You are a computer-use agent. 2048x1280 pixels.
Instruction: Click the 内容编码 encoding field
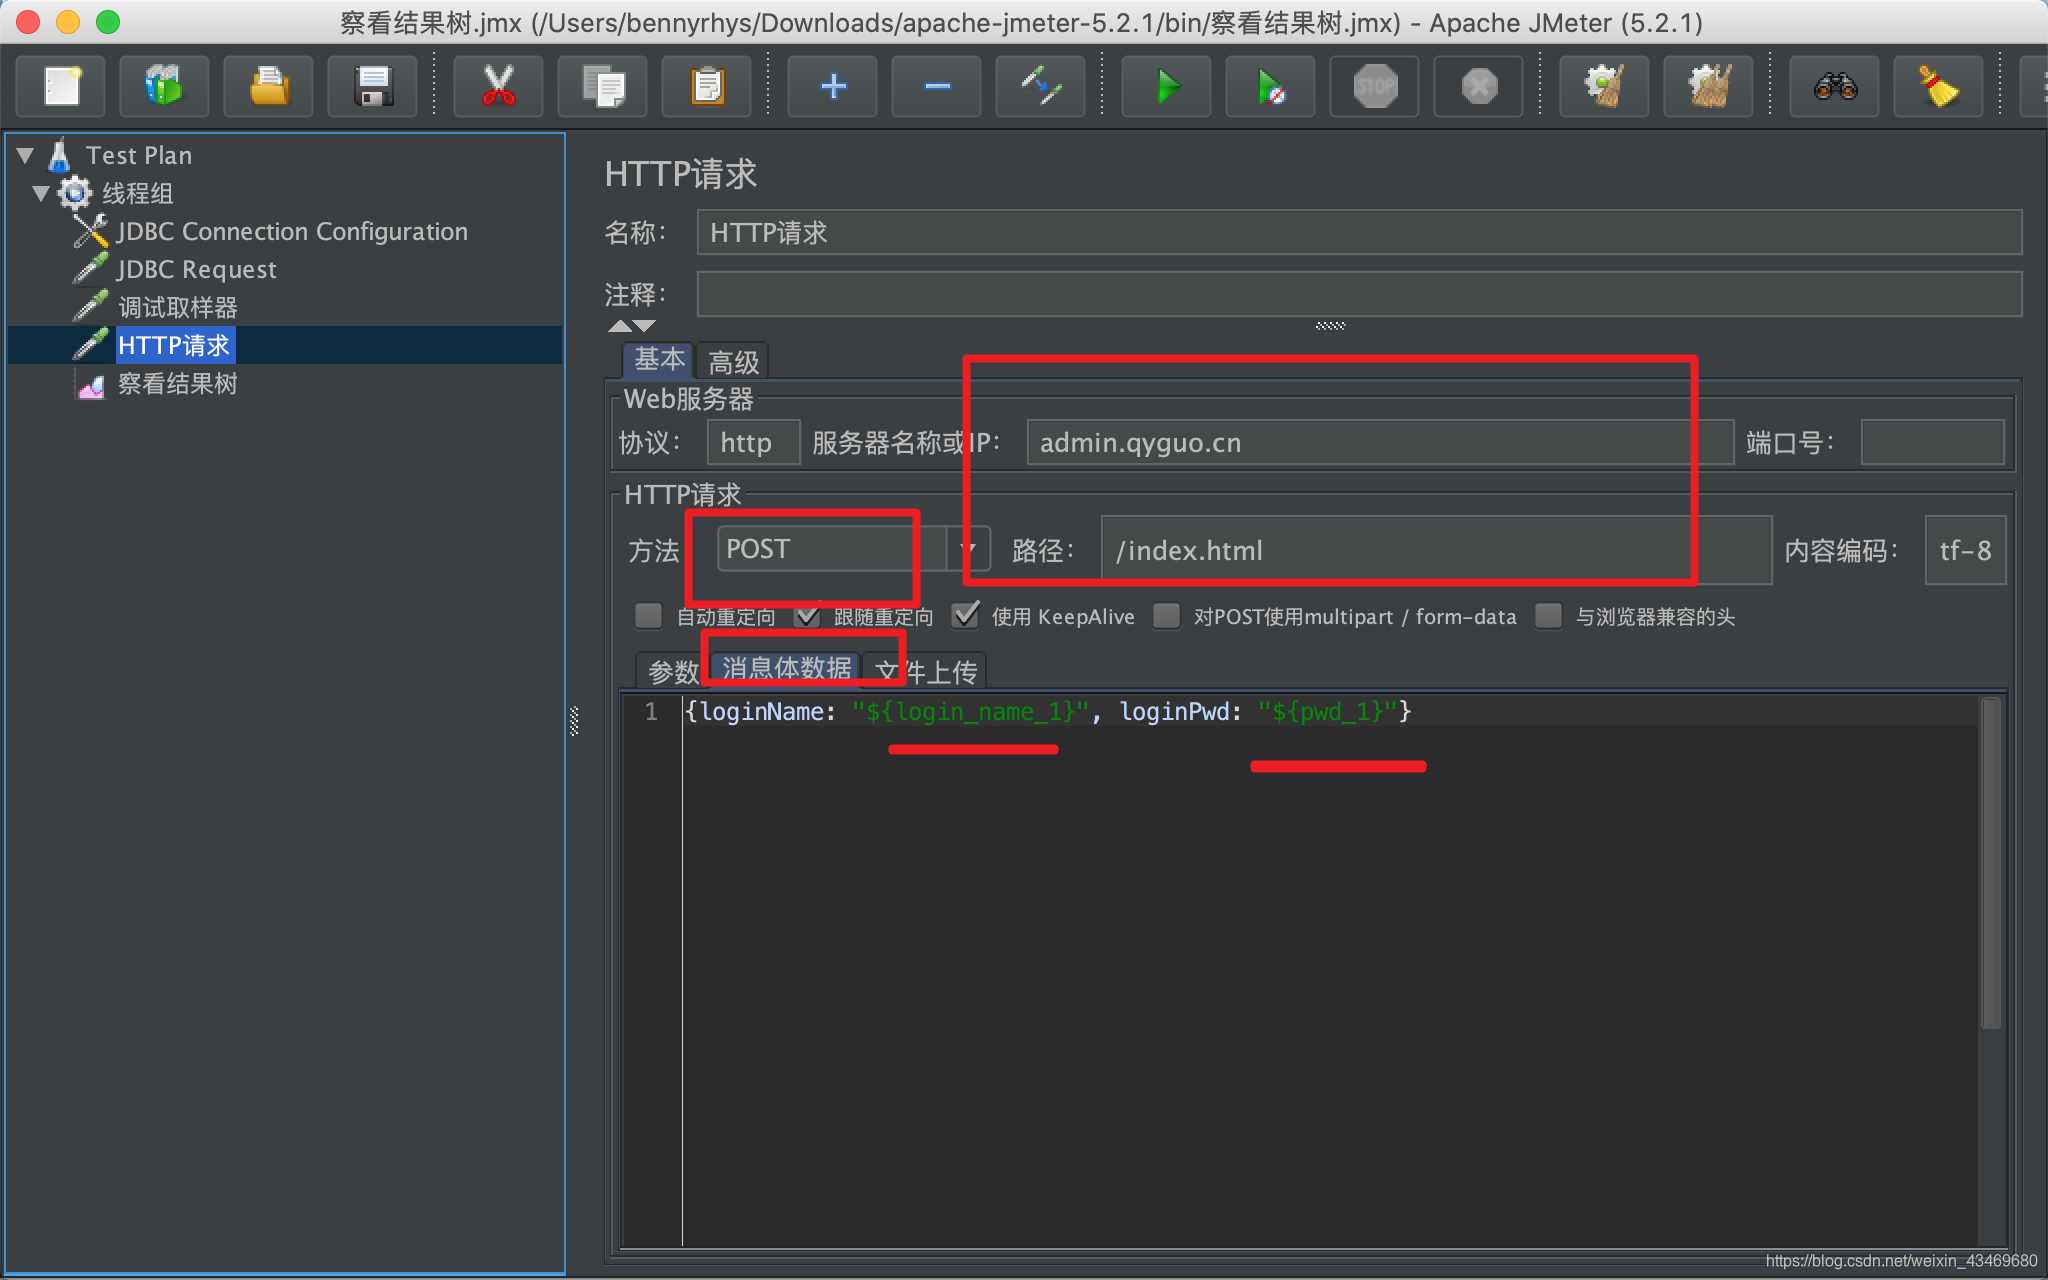1965,550
